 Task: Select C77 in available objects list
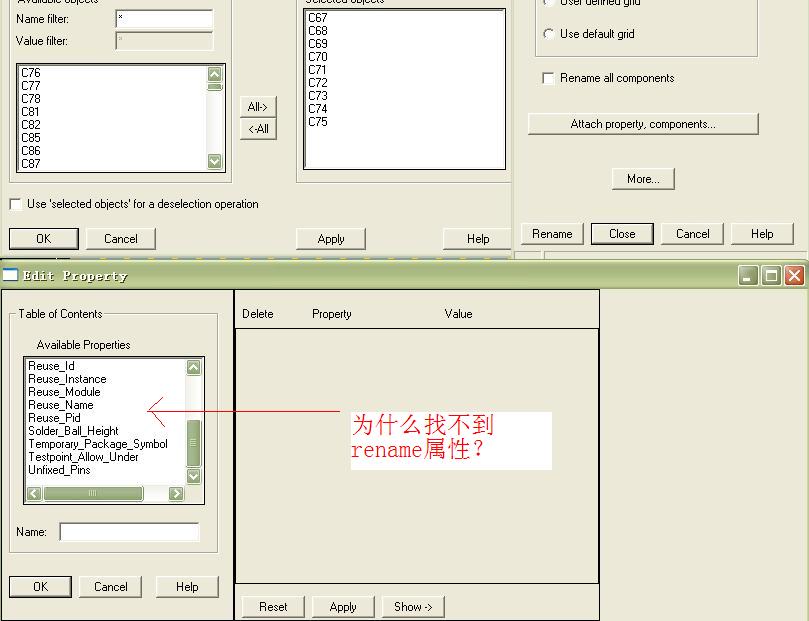tap(31, 86)
